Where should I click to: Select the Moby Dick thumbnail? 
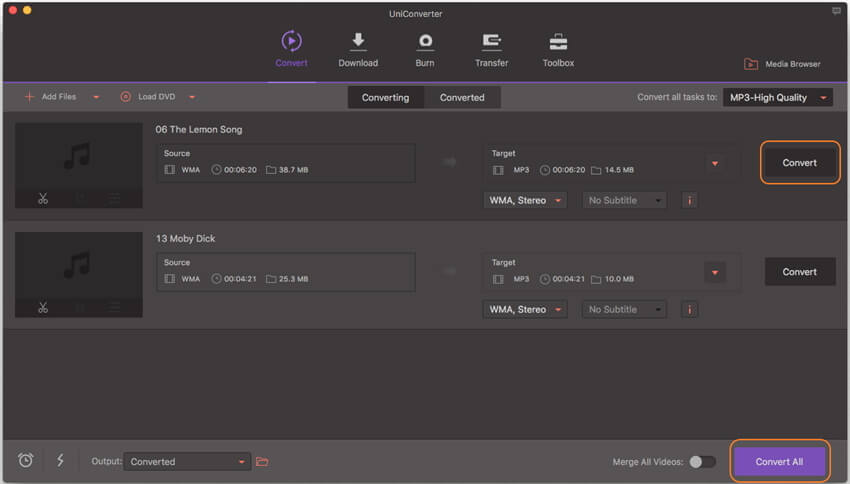coord(79,274)
